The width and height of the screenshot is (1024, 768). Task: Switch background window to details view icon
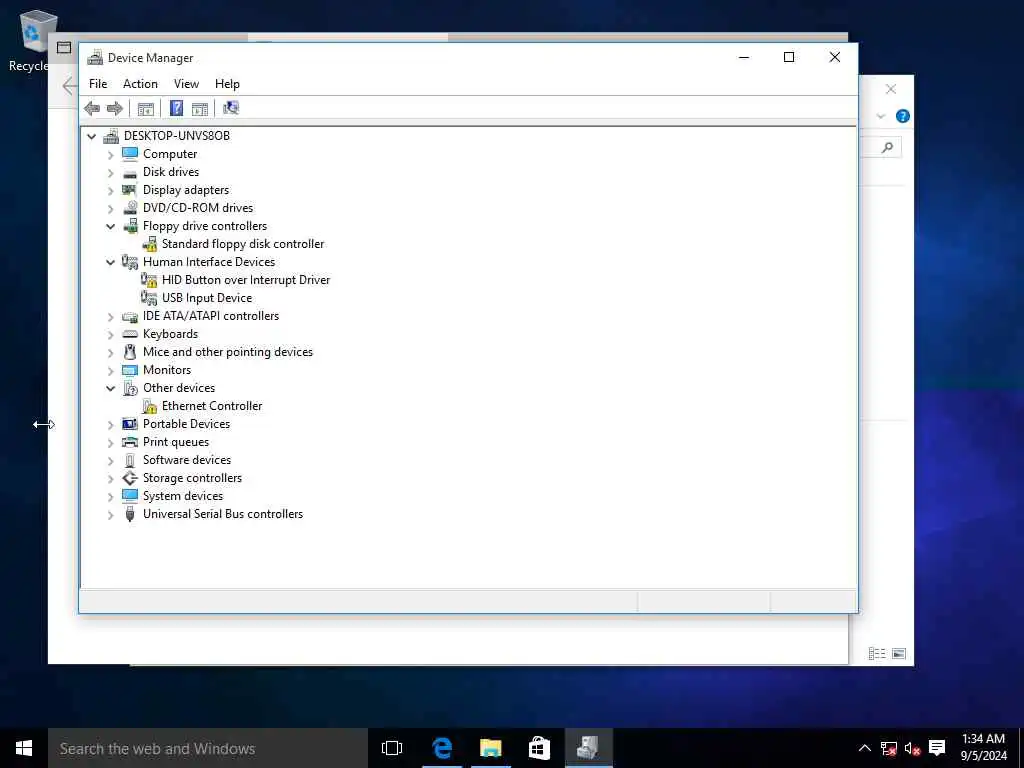click(877, 654)
